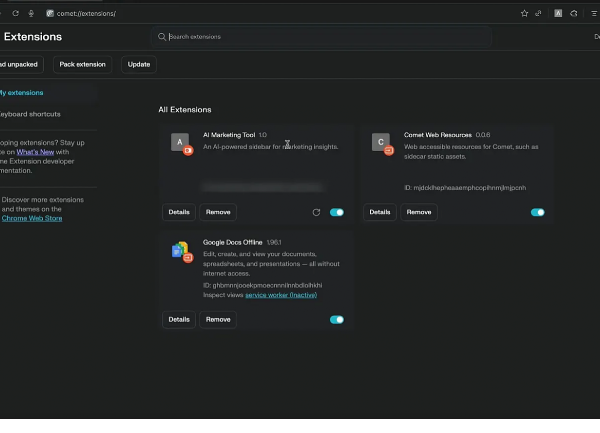Open Details for AI Marketing Tool
The image size is (600, 433).
click(179, 212)
